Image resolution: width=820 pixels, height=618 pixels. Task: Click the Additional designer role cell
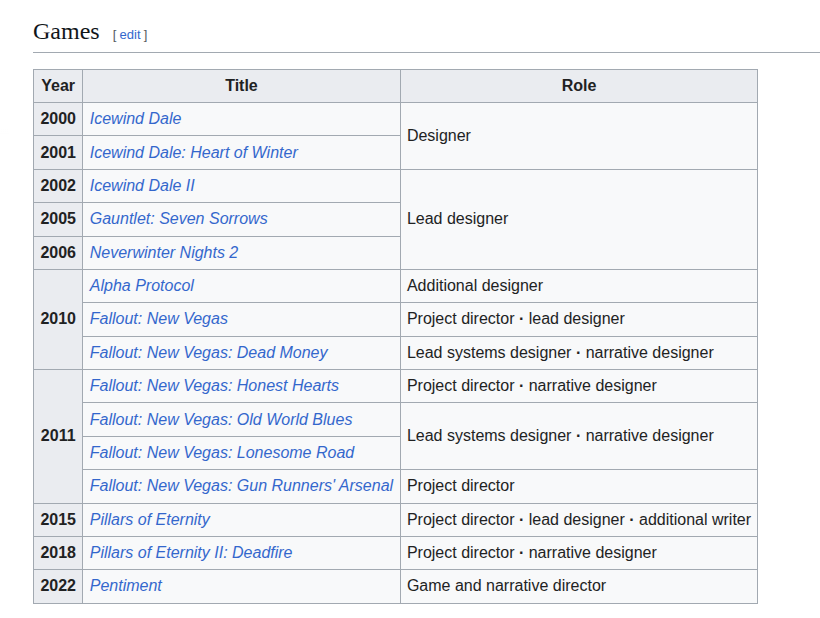(578, 285)
